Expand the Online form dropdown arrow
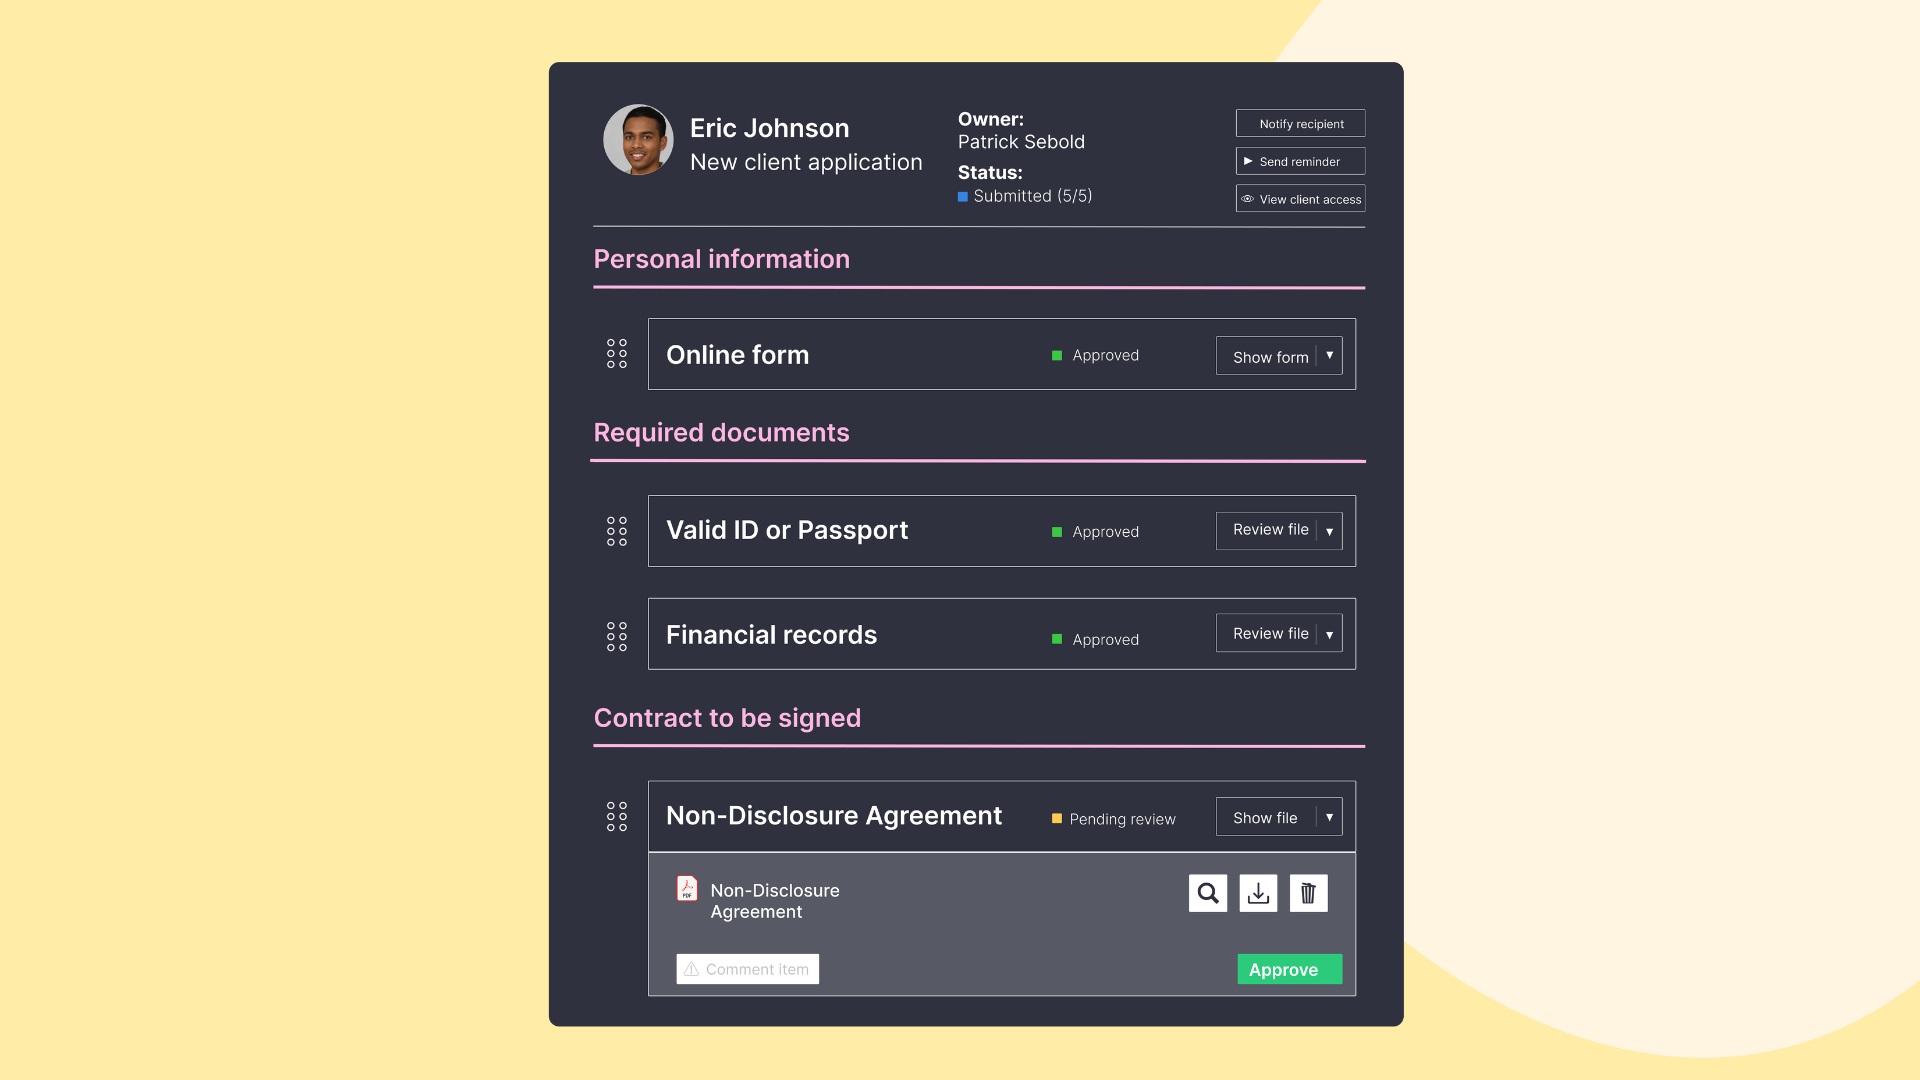This screenshot has width=1920, height=1080. click(1329, 355)
